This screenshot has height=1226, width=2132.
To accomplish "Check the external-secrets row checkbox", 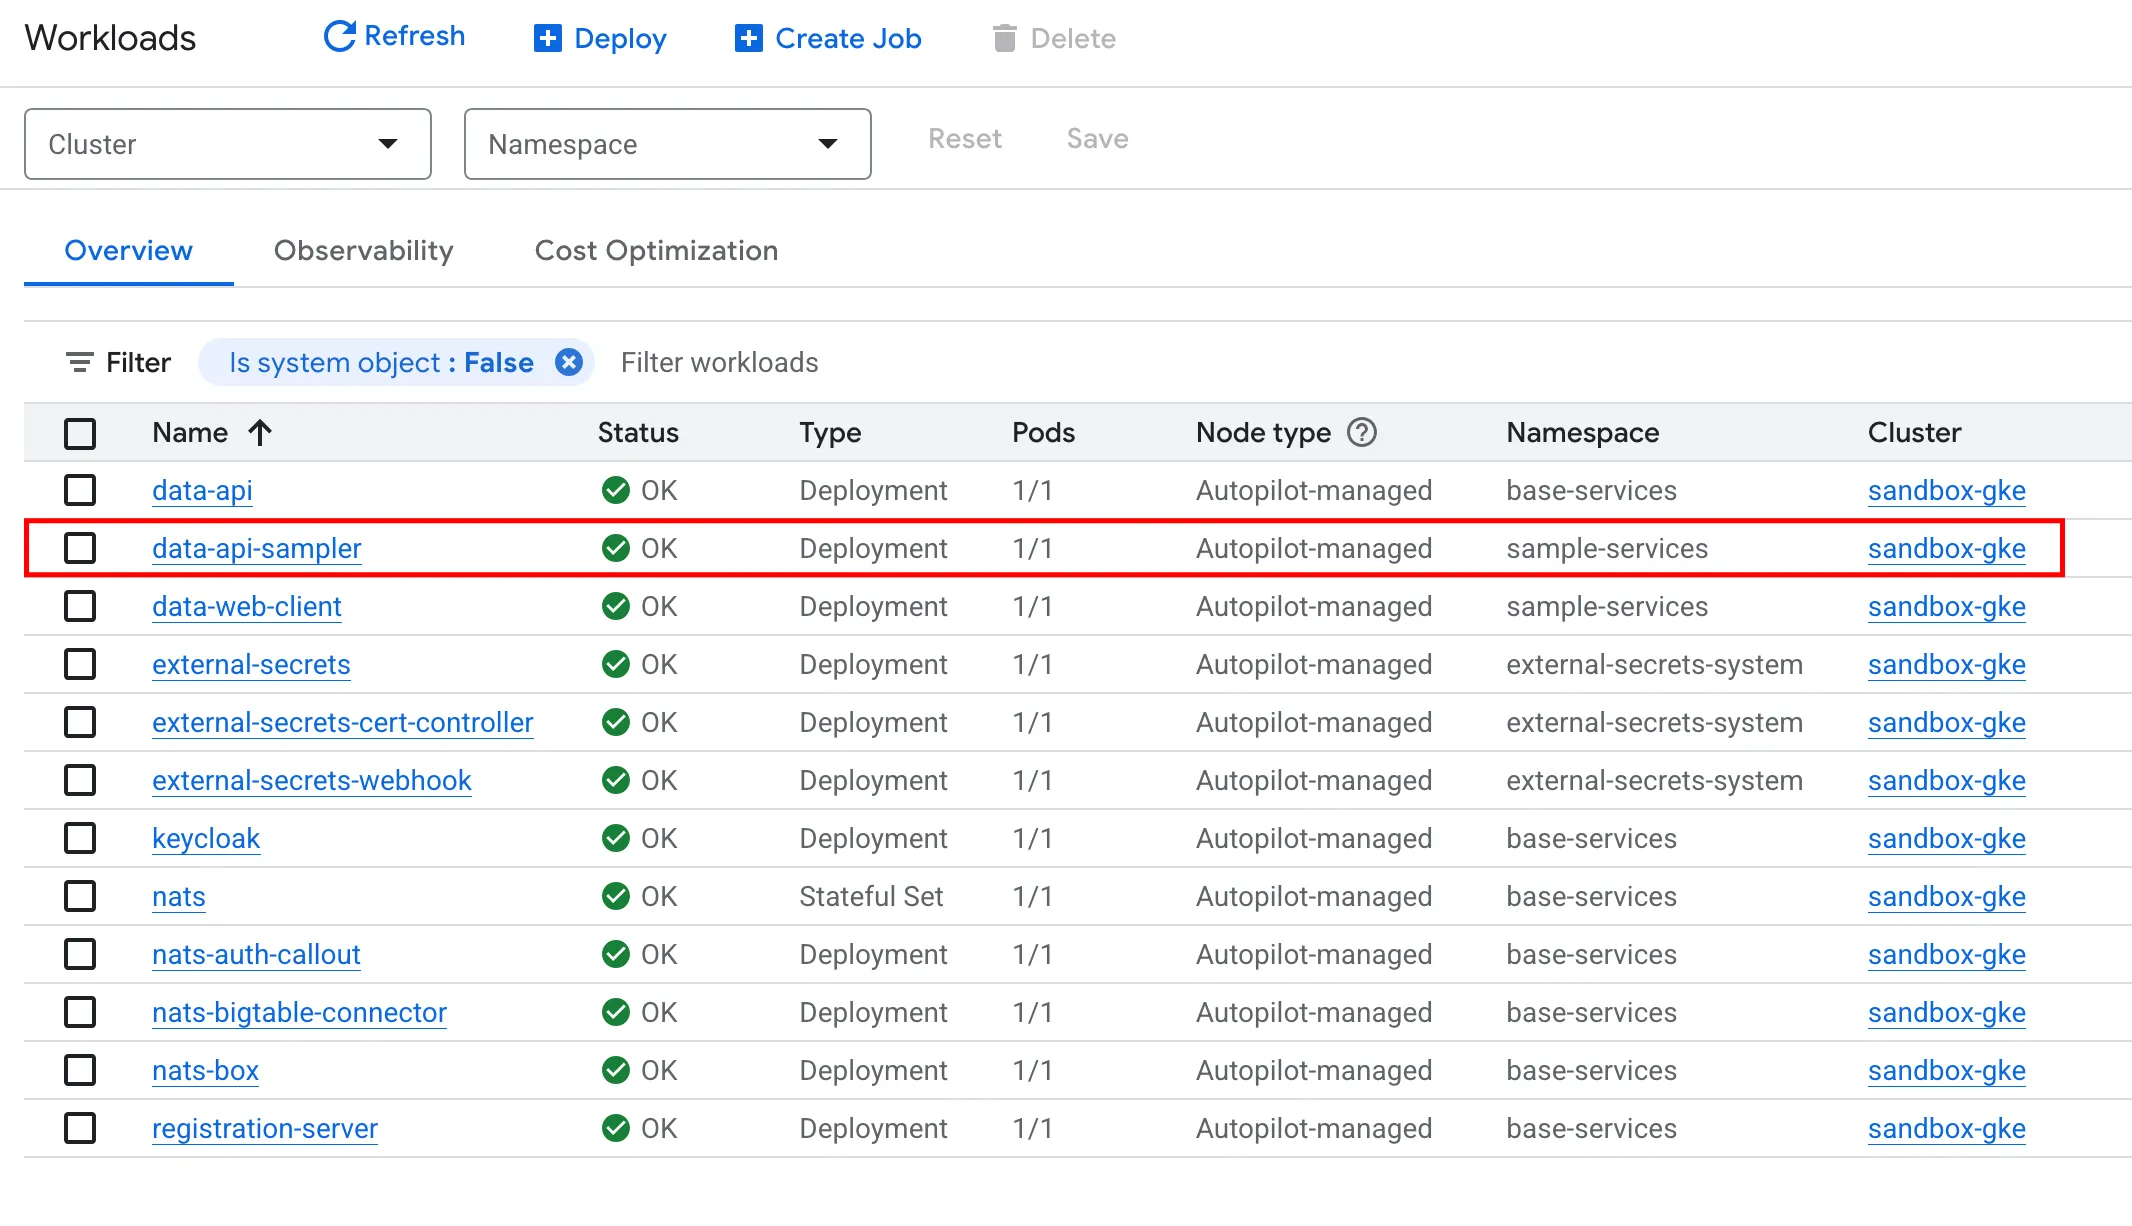I will [x=80, y=664].
